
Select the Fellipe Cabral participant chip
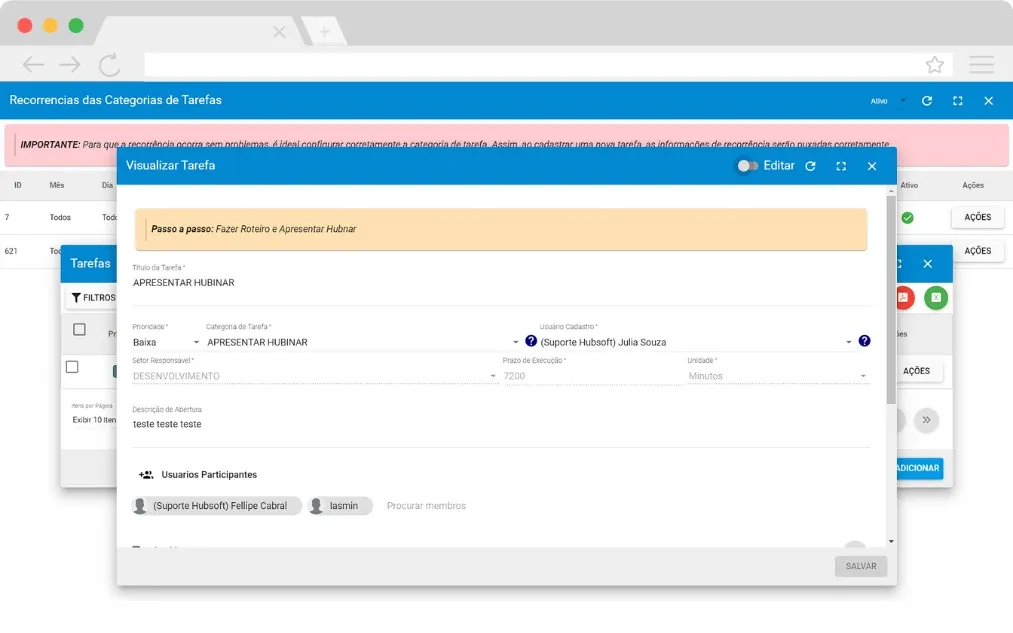(x=216, y=506)
